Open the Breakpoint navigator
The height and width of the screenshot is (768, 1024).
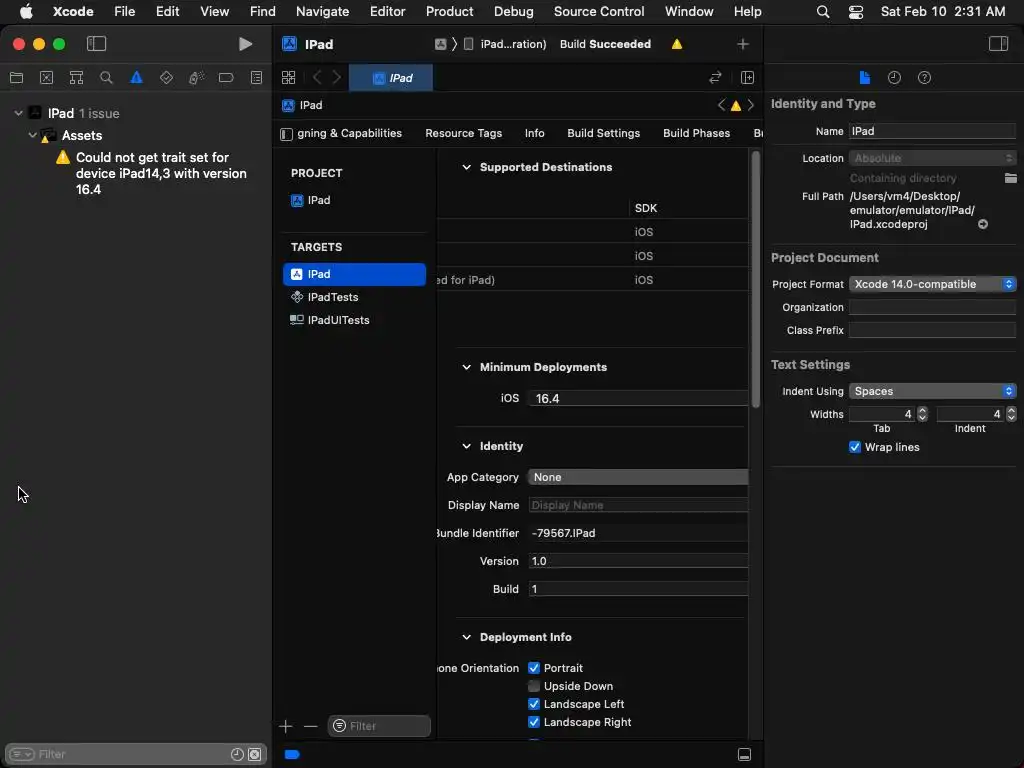click(226, 78)
